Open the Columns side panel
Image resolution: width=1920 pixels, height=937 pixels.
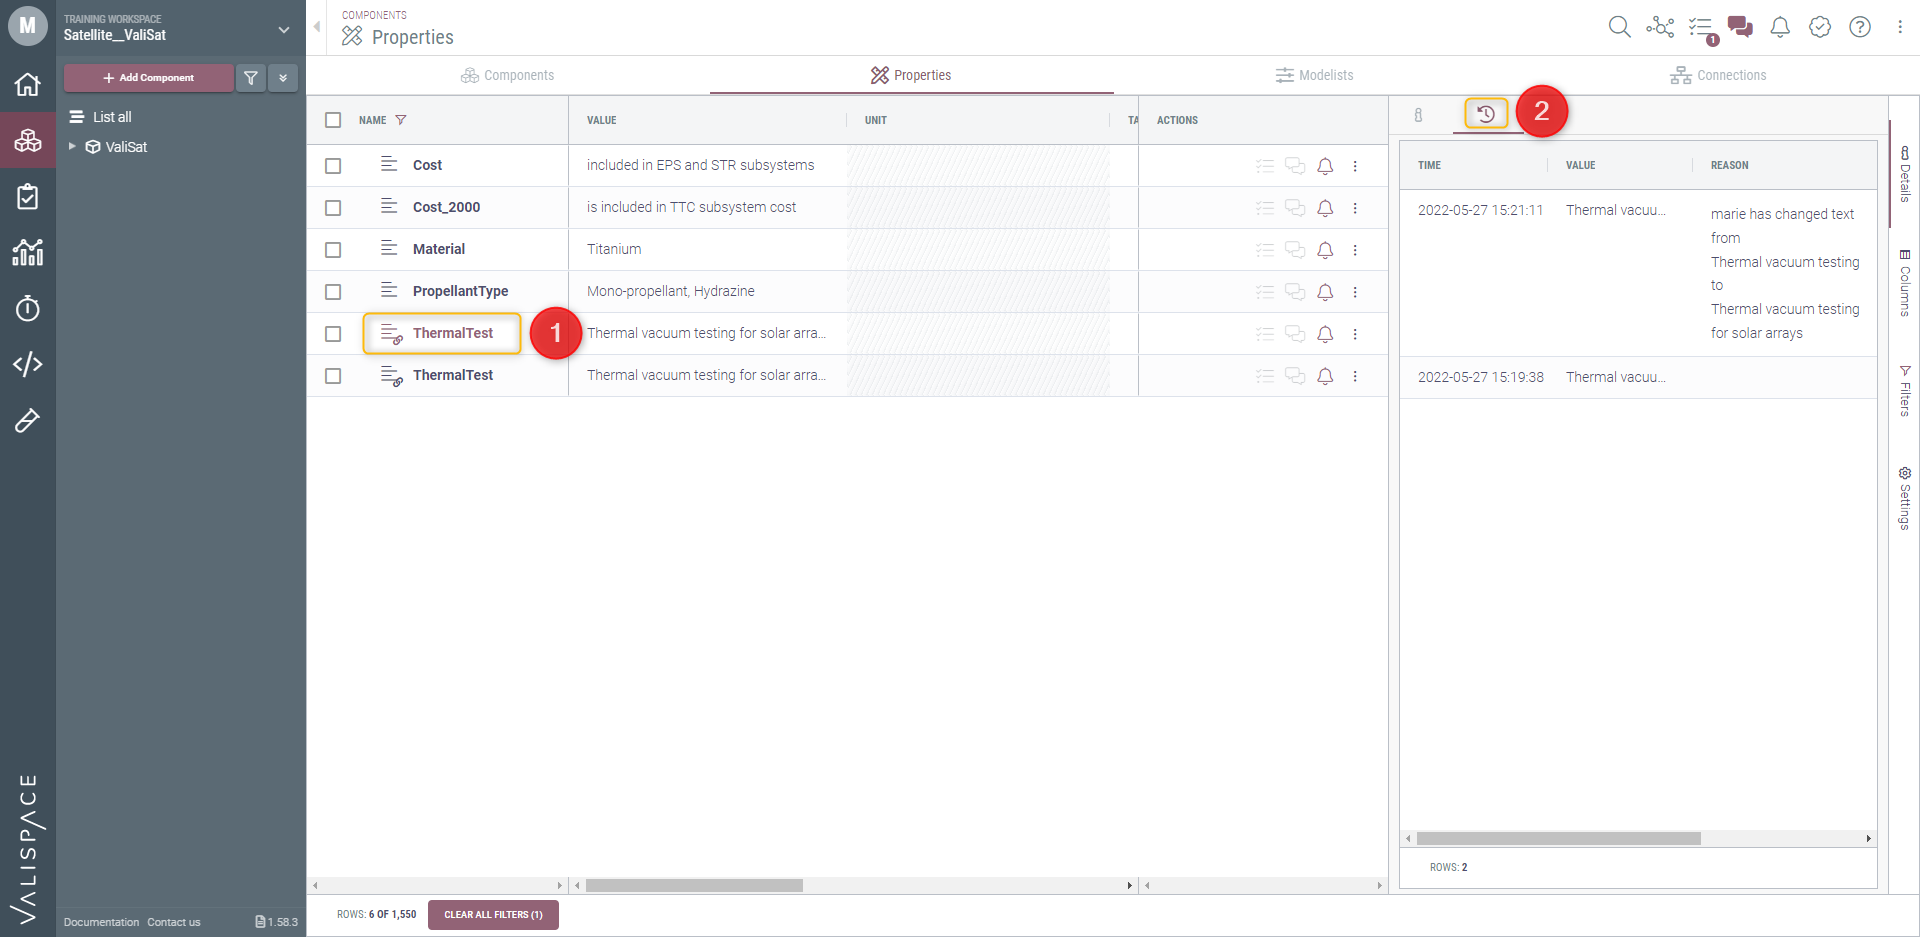(1905, 283)
